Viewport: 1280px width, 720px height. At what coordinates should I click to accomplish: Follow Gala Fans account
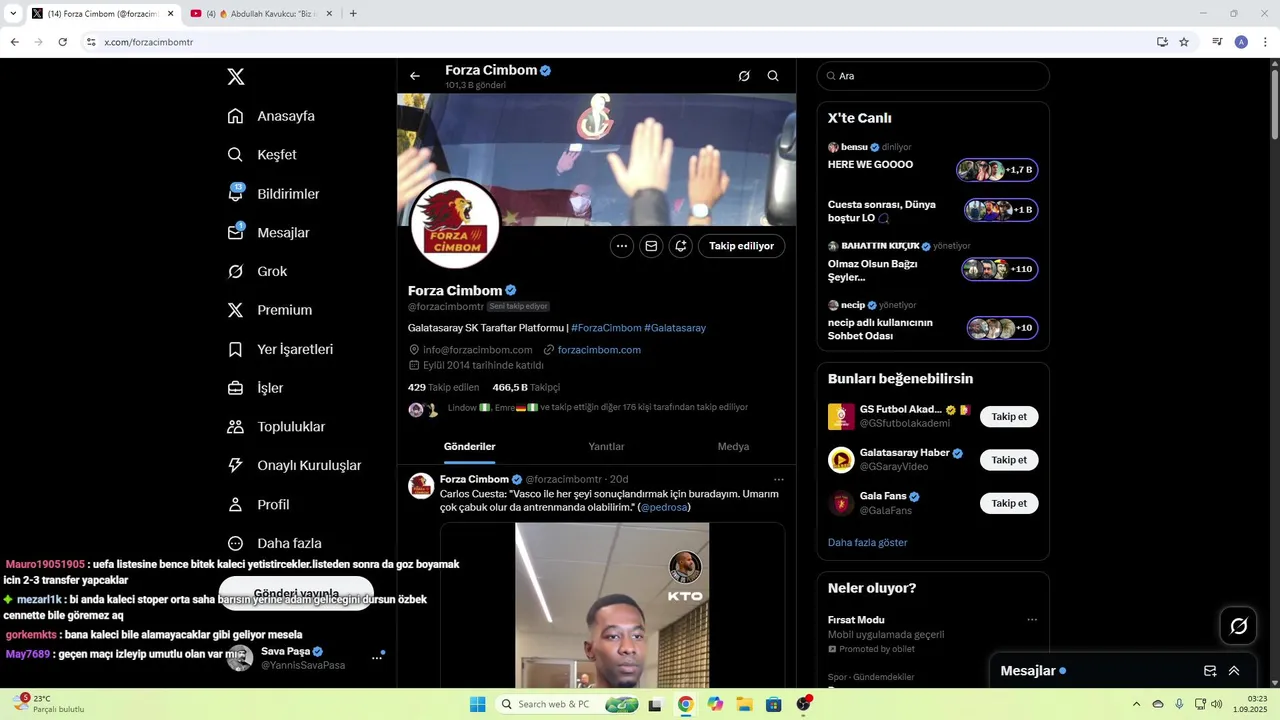click(x=1009, y=503)
